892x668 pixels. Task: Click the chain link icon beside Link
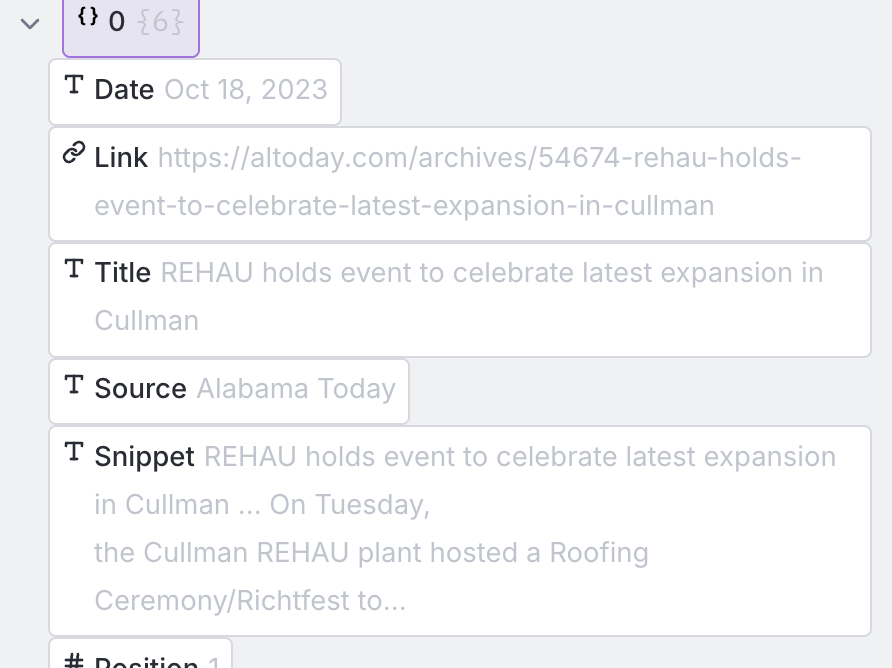[x=74, y=154]
